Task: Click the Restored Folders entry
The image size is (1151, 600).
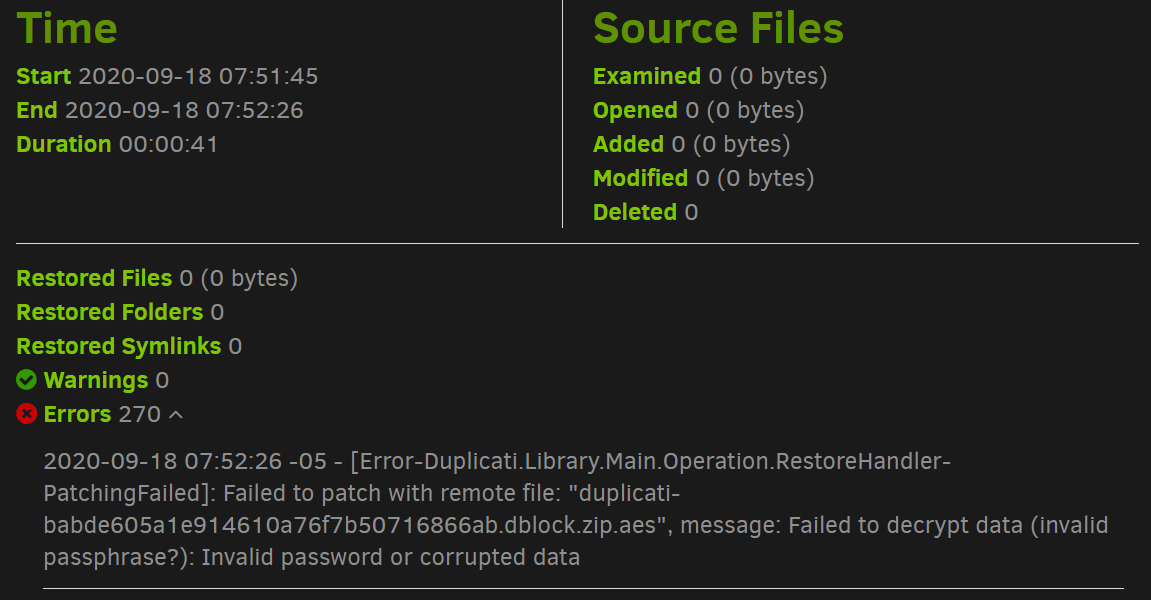Action: (x=120, y=312)
